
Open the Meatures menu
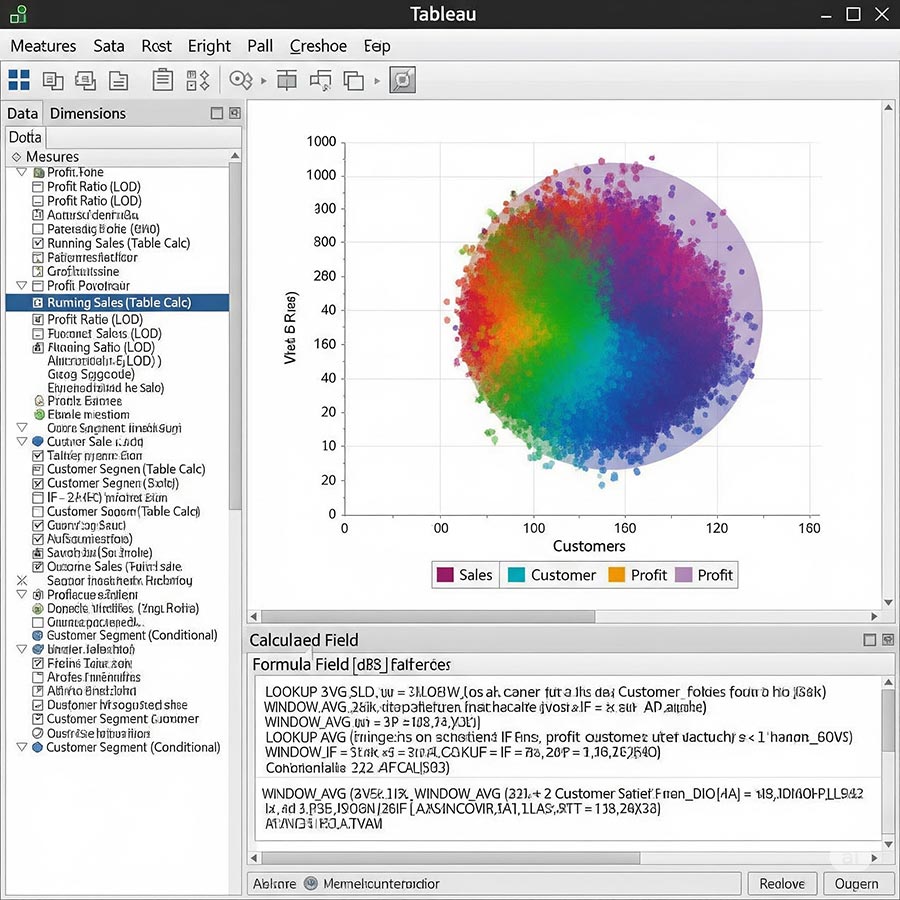tap(43, 46)
